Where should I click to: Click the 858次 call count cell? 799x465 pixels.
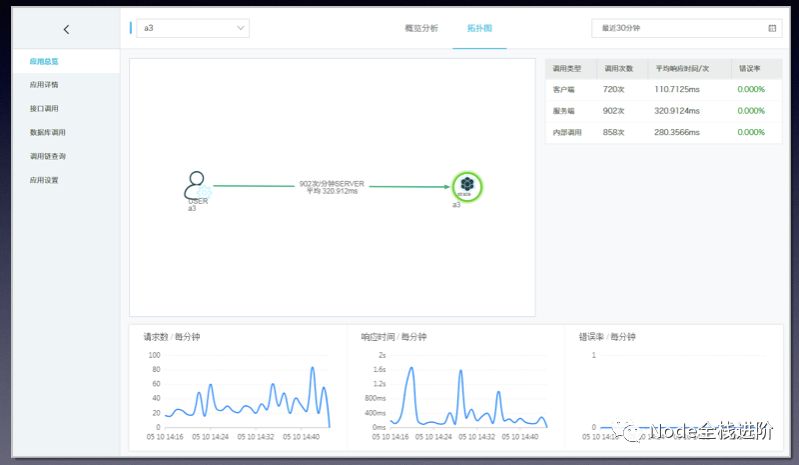click(614, 132)
